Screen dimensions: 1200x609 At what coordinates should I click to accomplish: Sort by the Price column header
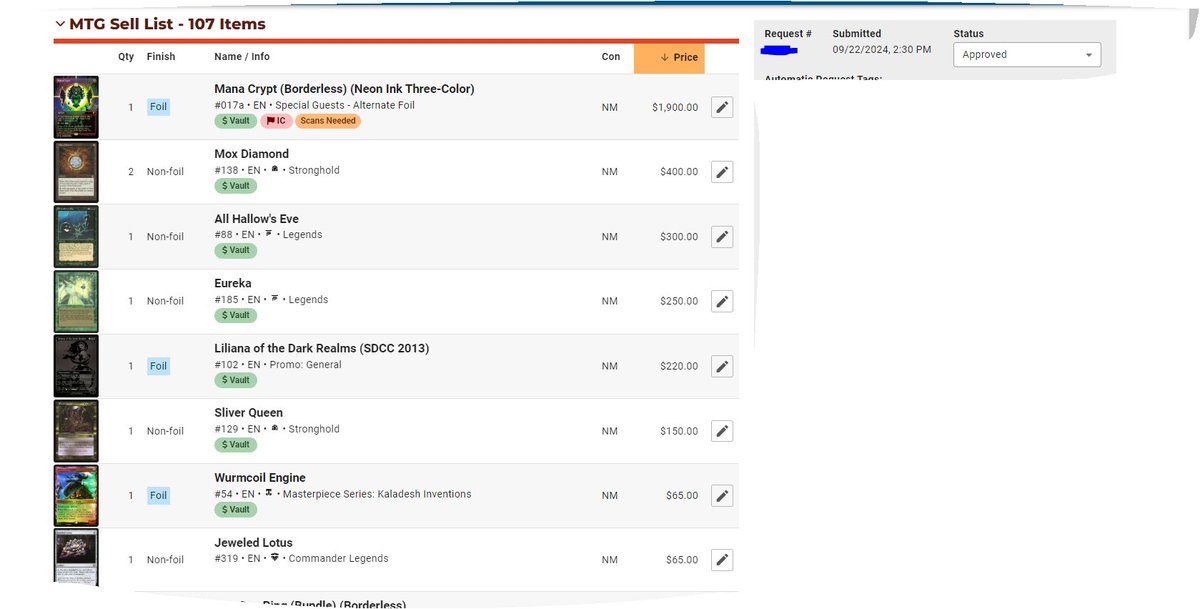point(669,57)
